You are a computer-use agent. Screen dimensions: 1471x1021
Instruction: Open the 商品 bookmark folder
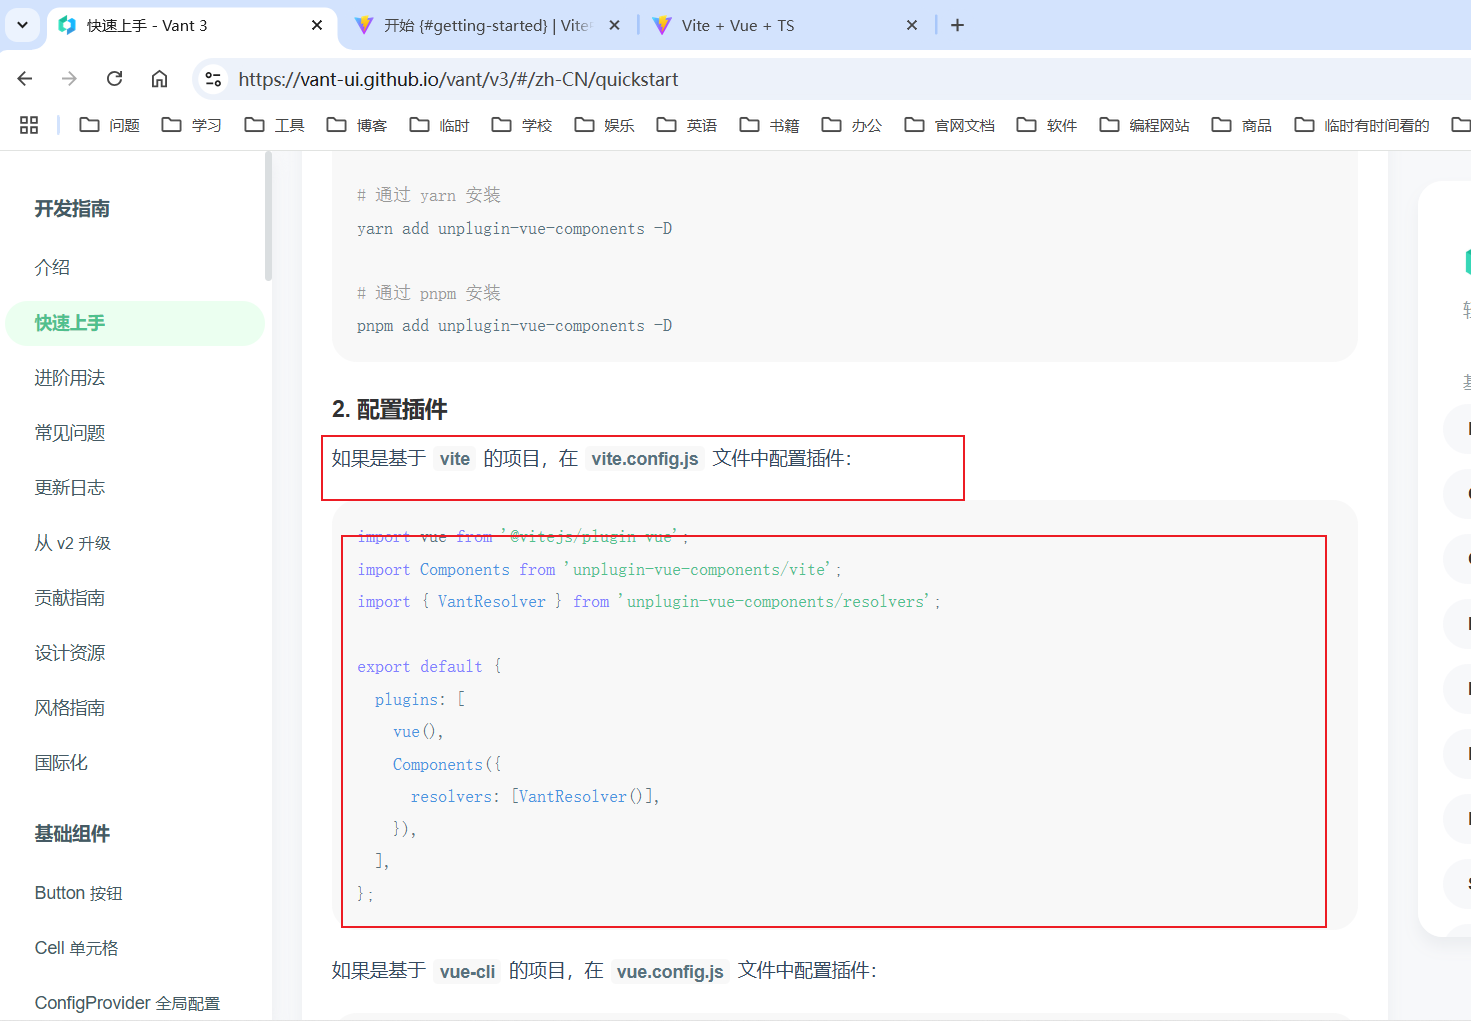1241,125
